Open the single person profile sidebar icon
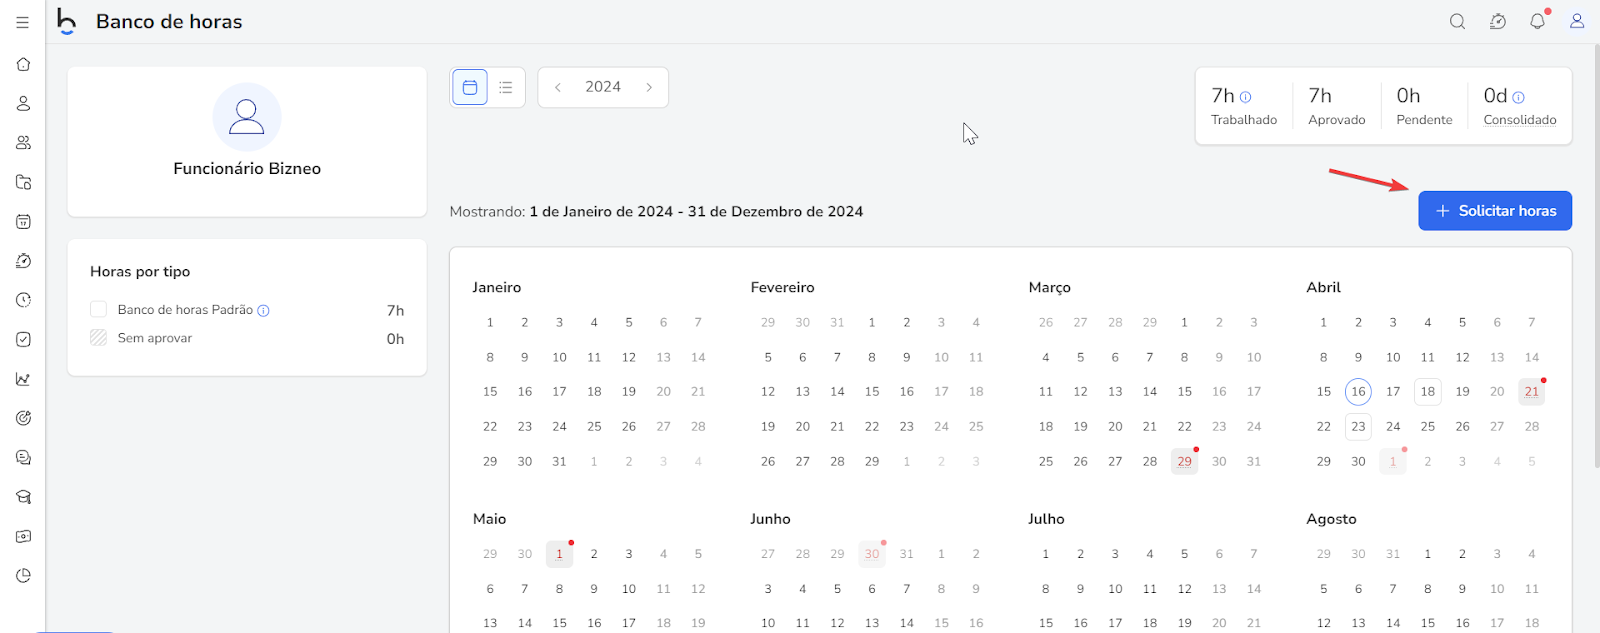Screen dimensions: 1600x633 click(x=23, y=103)
